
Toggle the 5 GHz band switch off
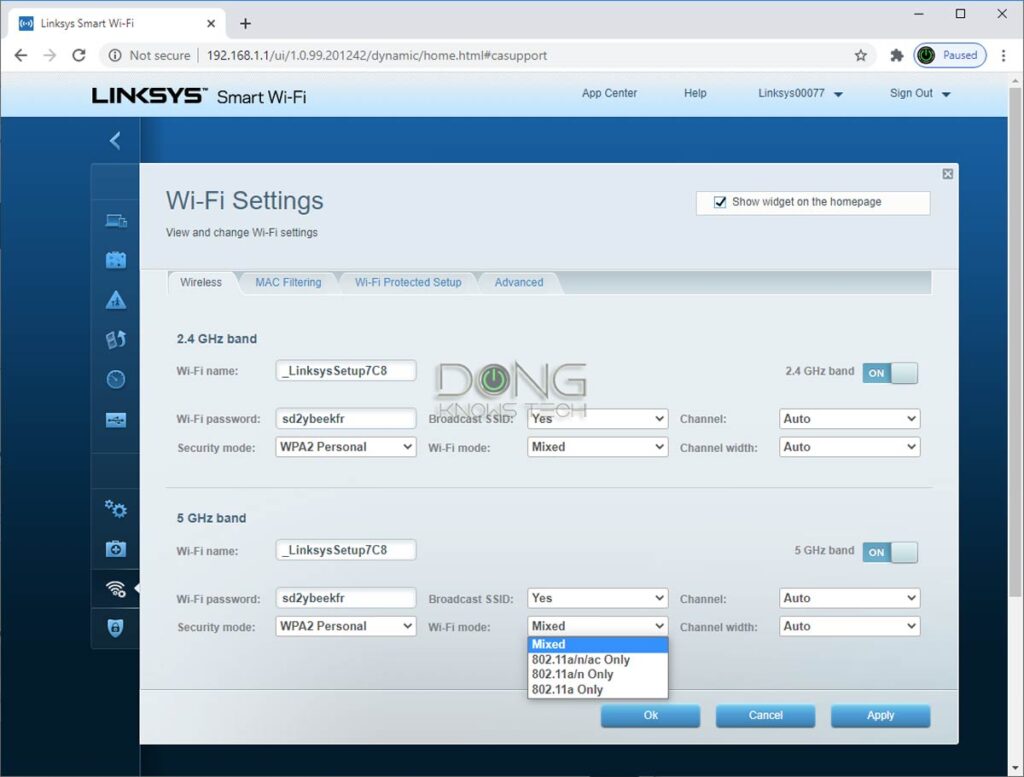pos(889,551)
